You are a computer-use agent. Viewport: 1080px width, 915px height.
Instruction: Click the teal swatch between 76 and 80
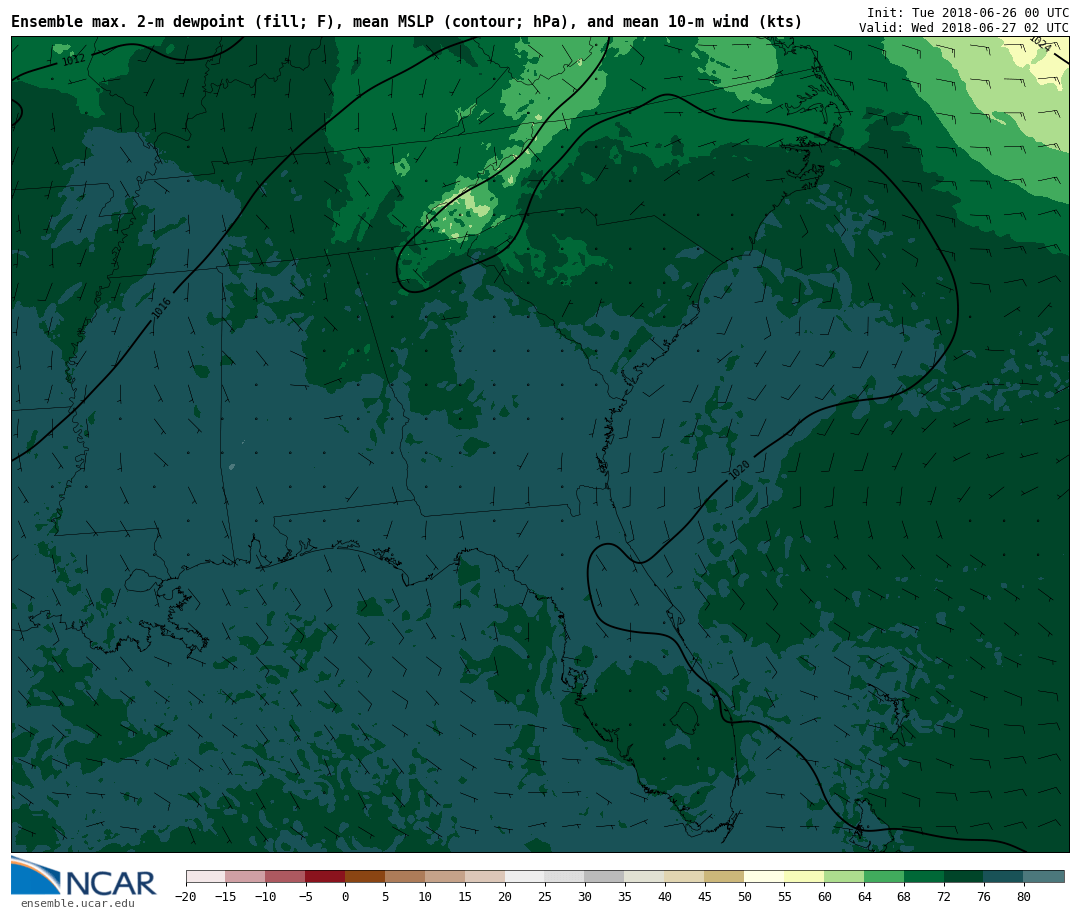[x=1004, y=876]
